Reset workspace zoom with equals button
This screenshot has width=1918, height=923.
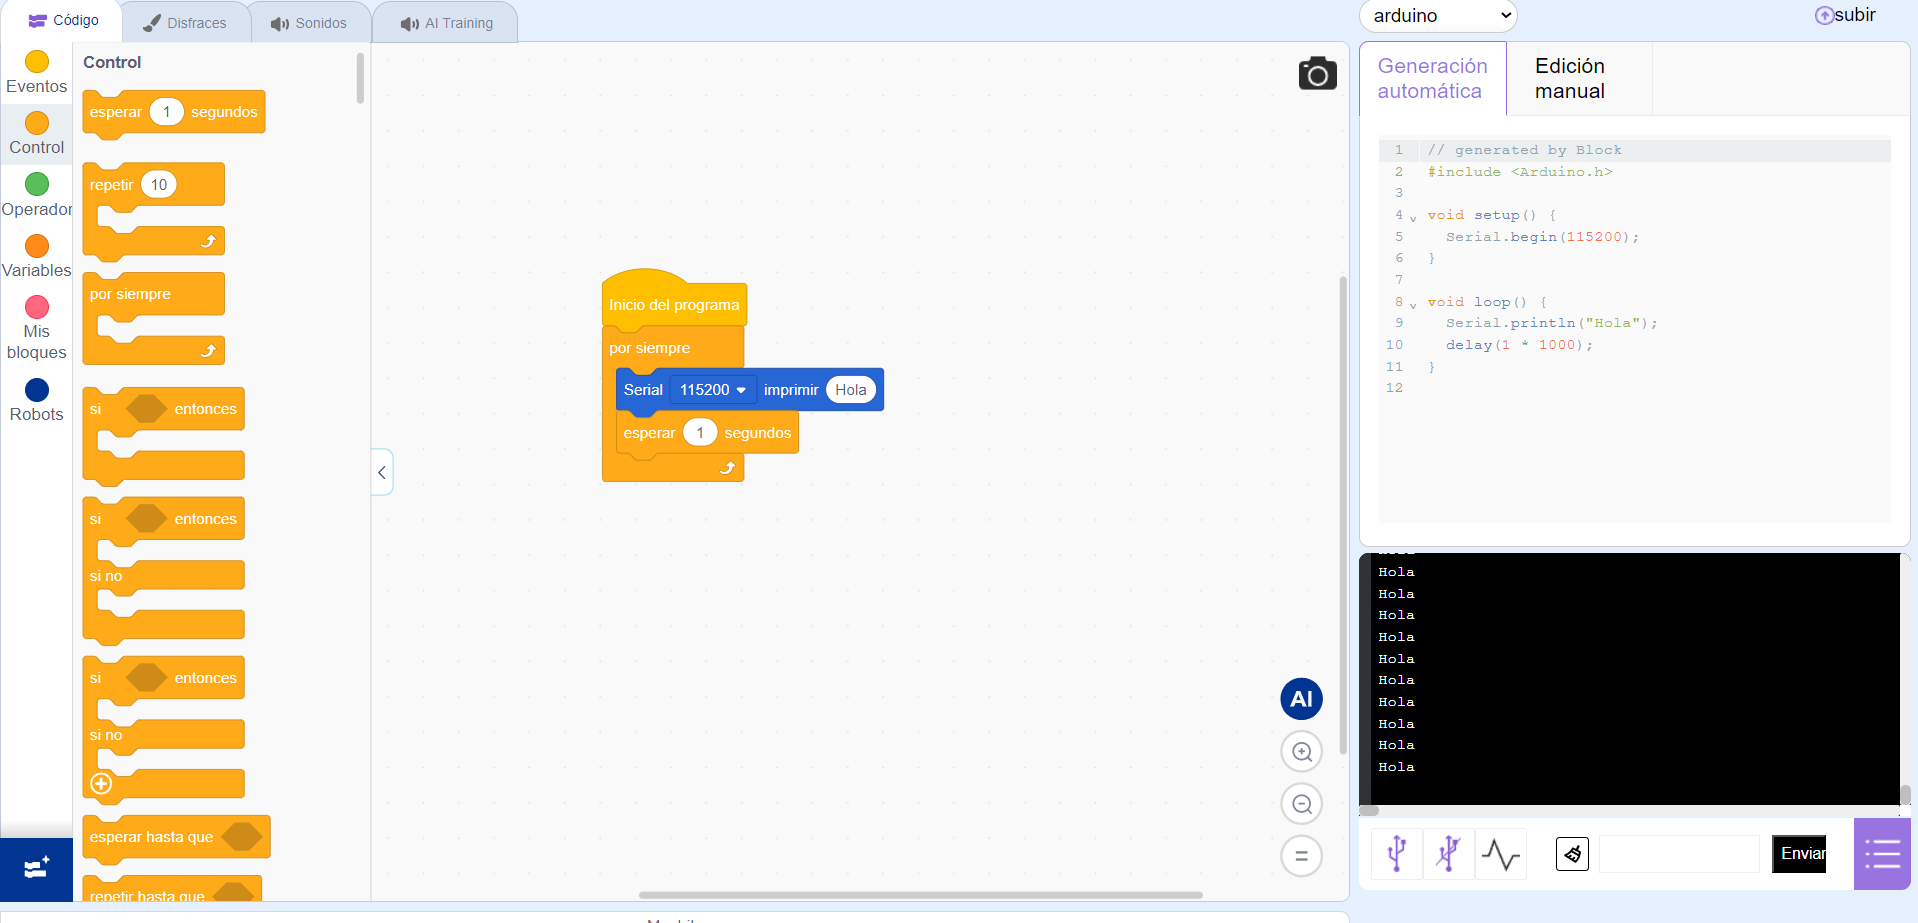(1301, 856)
